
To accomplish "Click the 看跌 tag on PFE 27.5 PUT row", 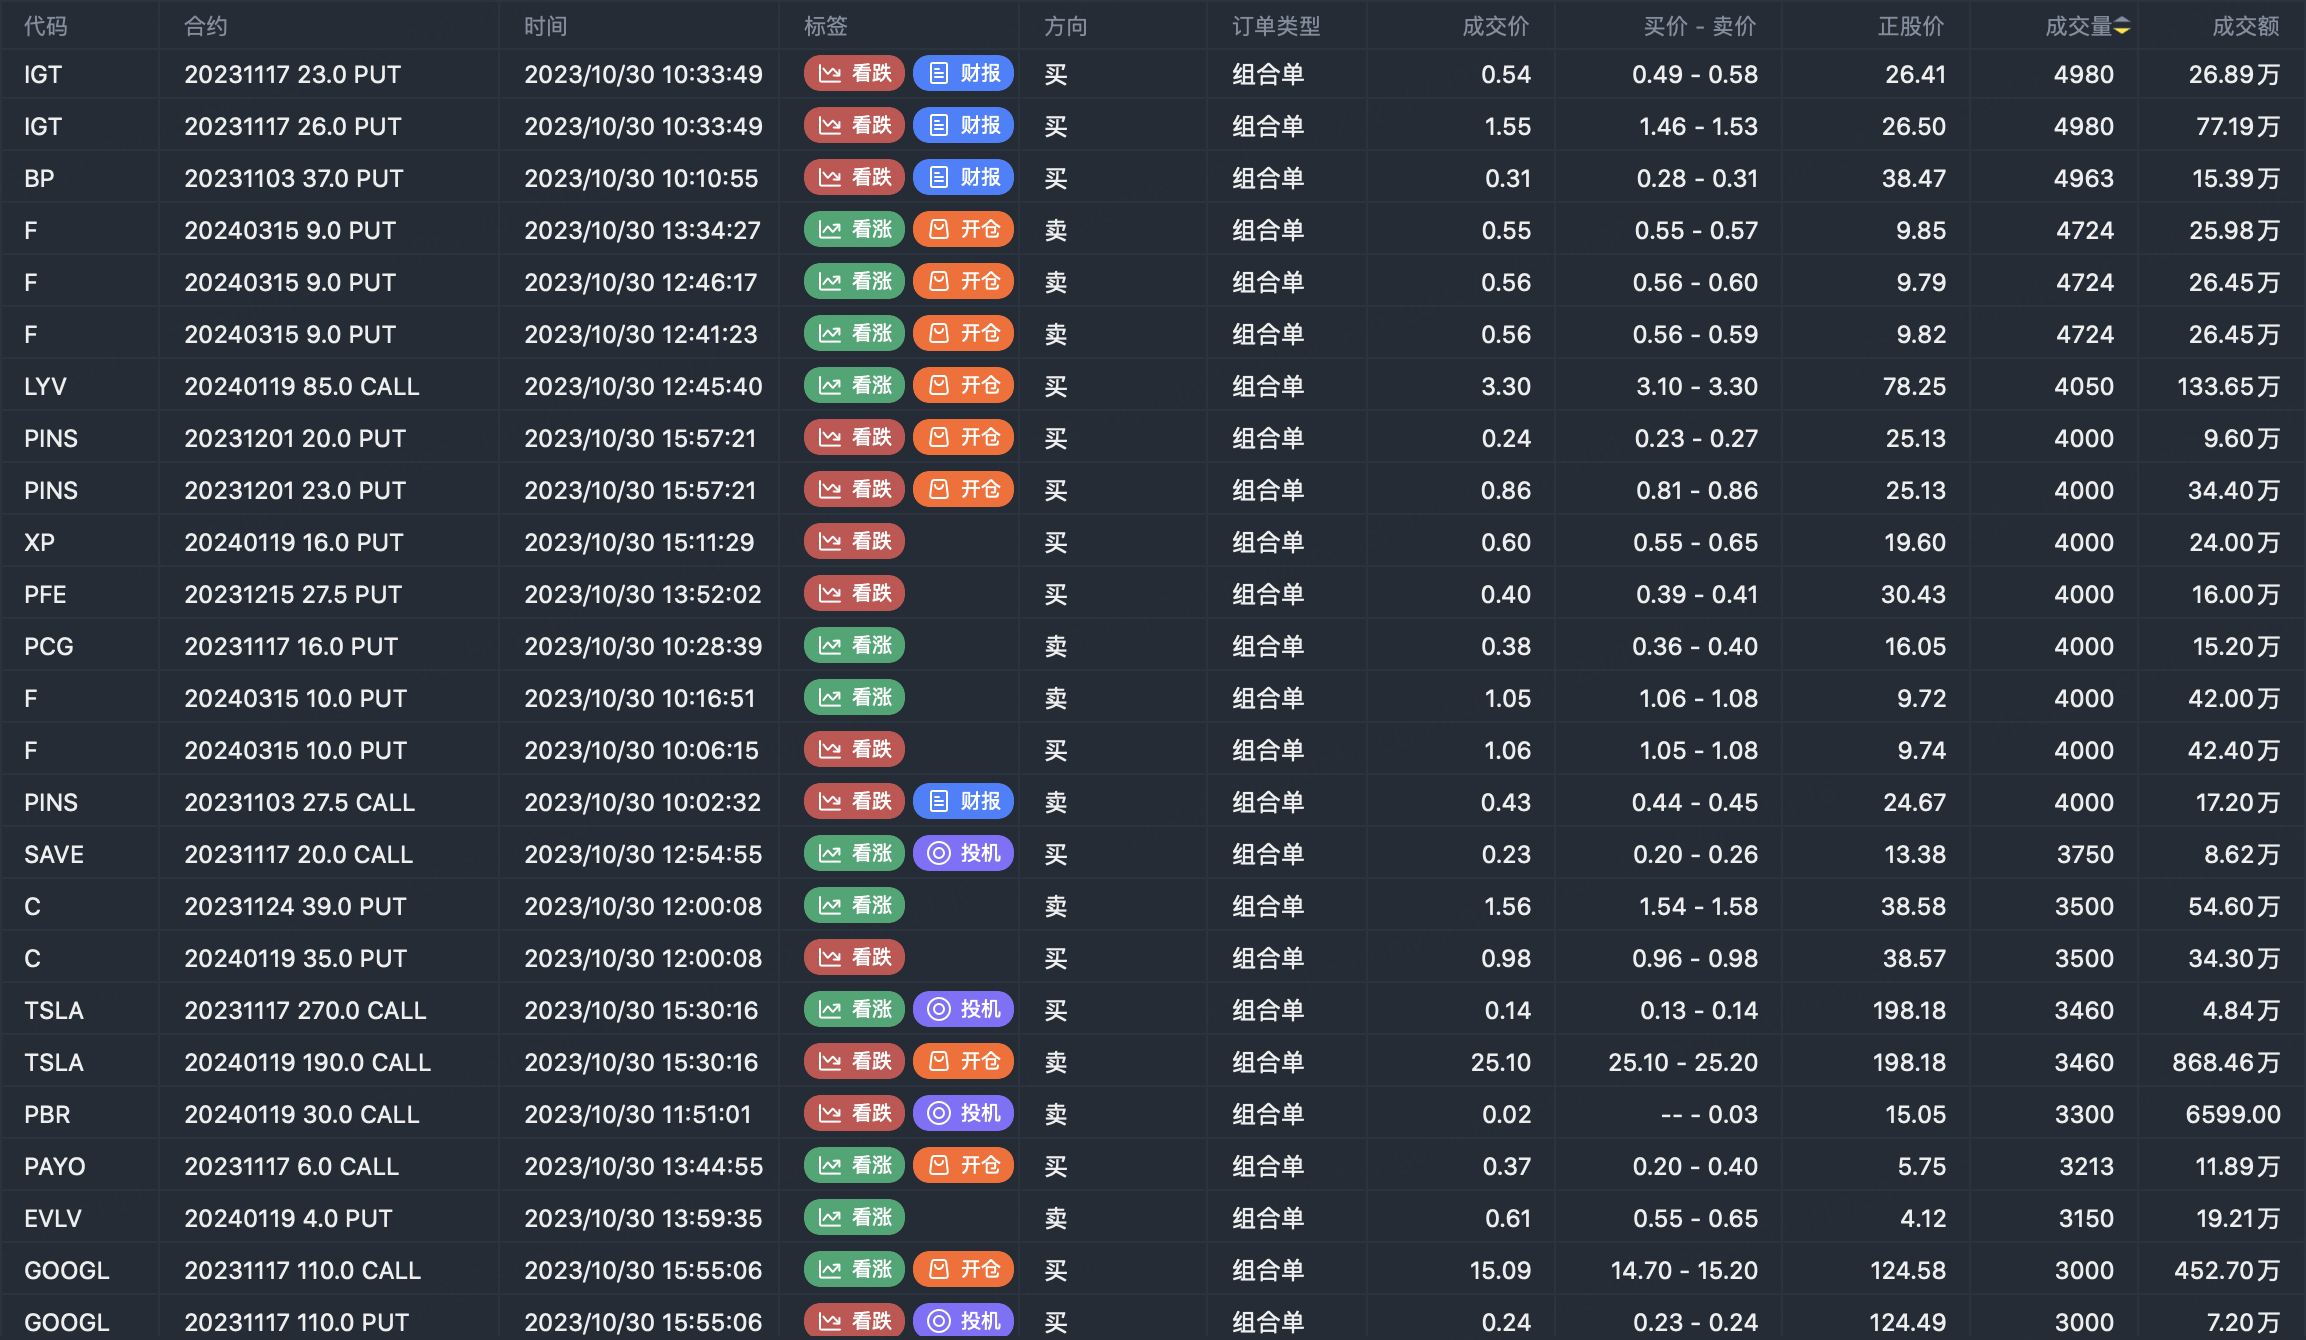I will (854, 593).
